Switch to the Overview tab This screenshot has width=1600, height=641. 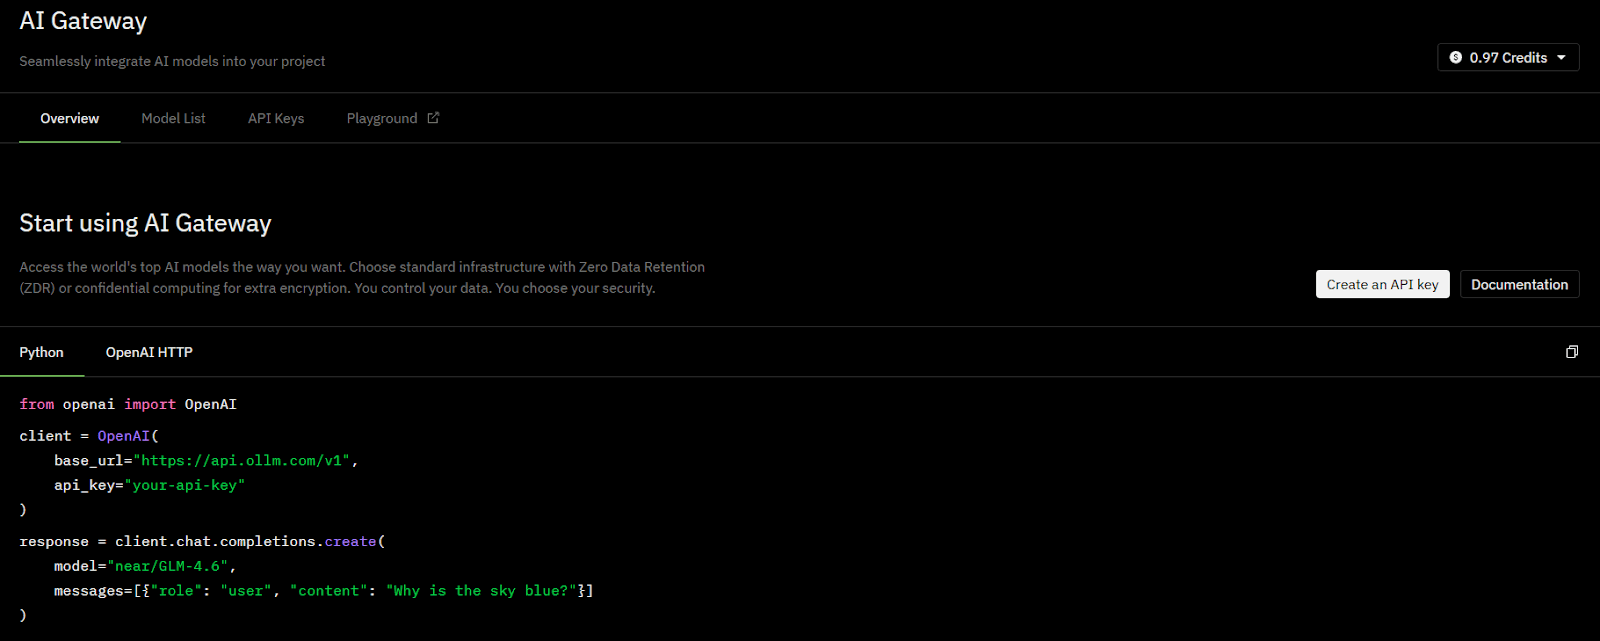pos(70,118)
